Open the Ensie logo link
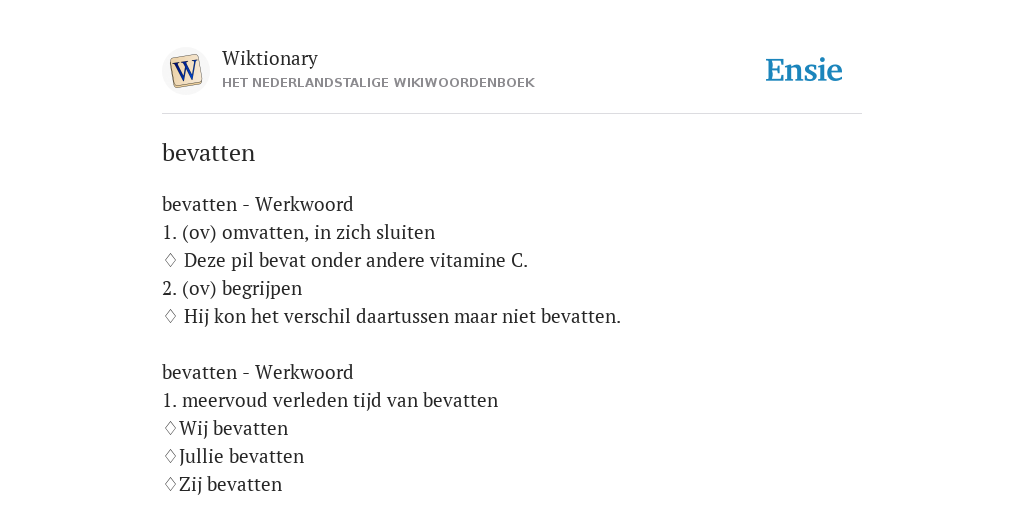This screenshot has height=512, width=1024. (804, 71)
